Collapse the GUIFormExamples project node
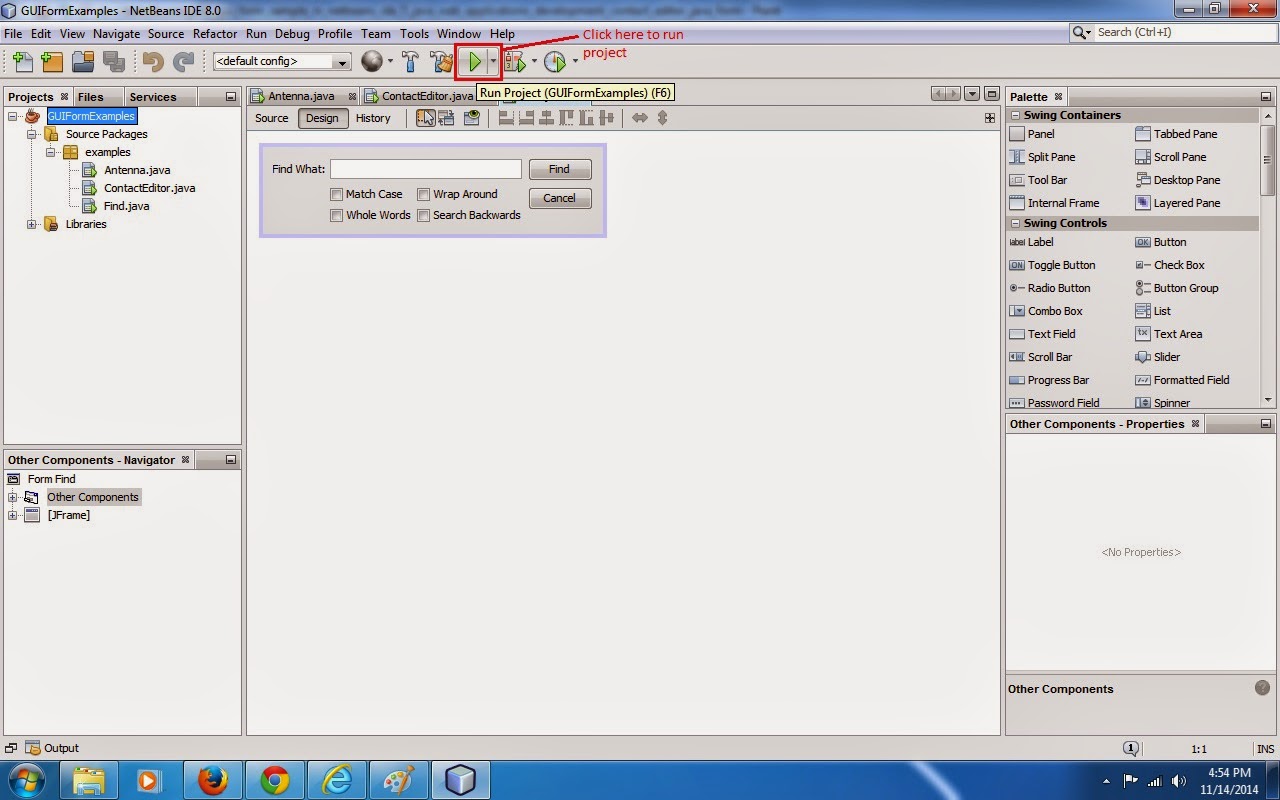Screen dimensions: 1280x800 click(13, 116)
